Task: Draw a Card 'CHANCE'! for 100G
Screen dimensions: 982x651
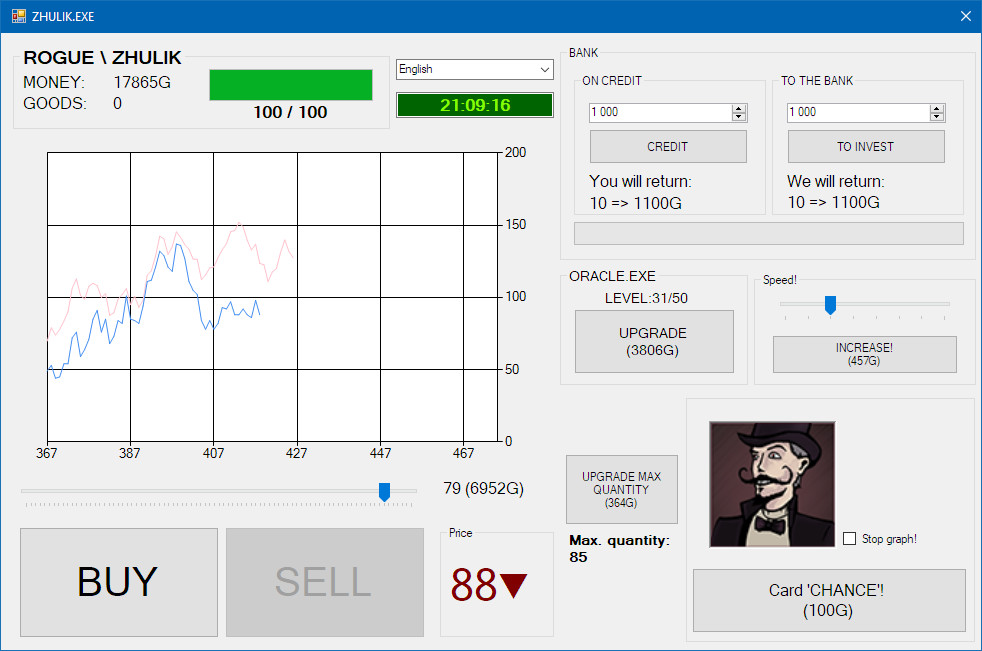Action: click(x=828, y=600)
